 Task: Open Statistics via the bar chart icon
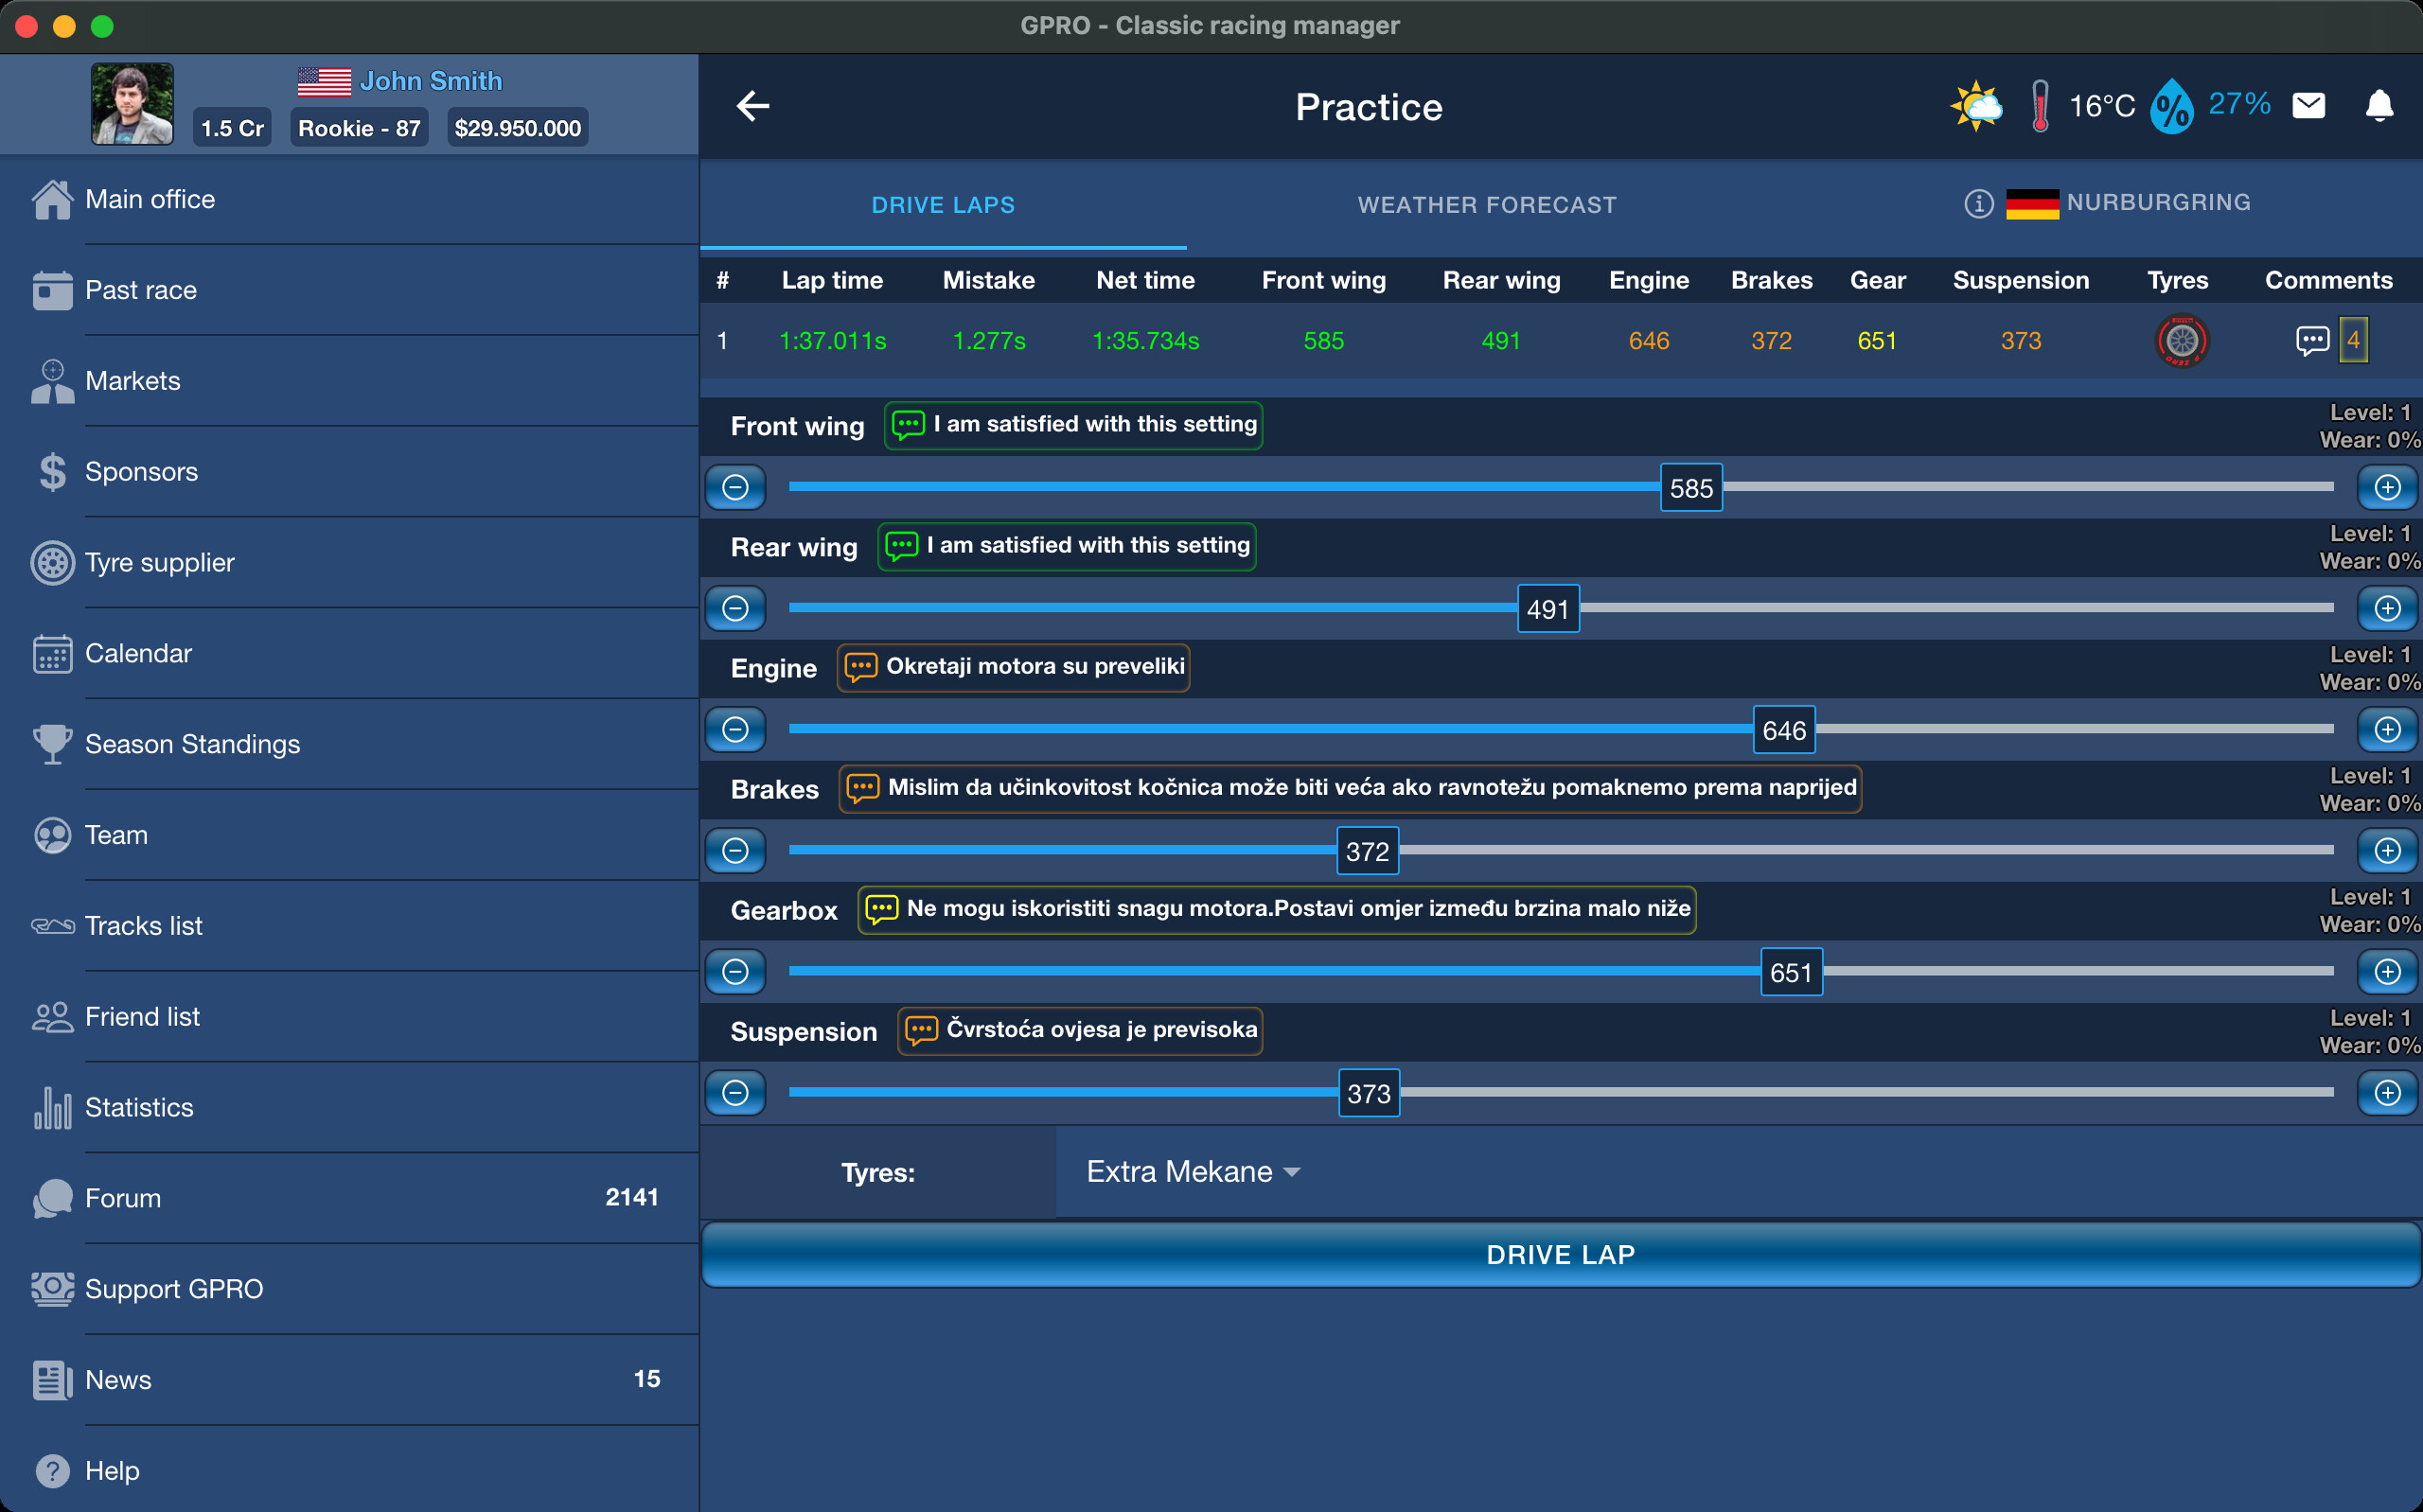tap(51, 1107)
